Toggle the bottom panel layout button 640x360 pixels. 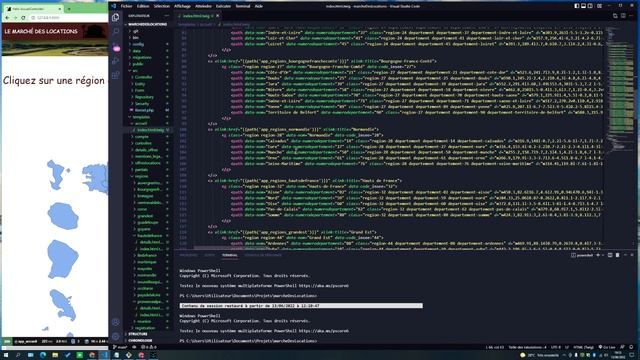[x=584, y=6]
